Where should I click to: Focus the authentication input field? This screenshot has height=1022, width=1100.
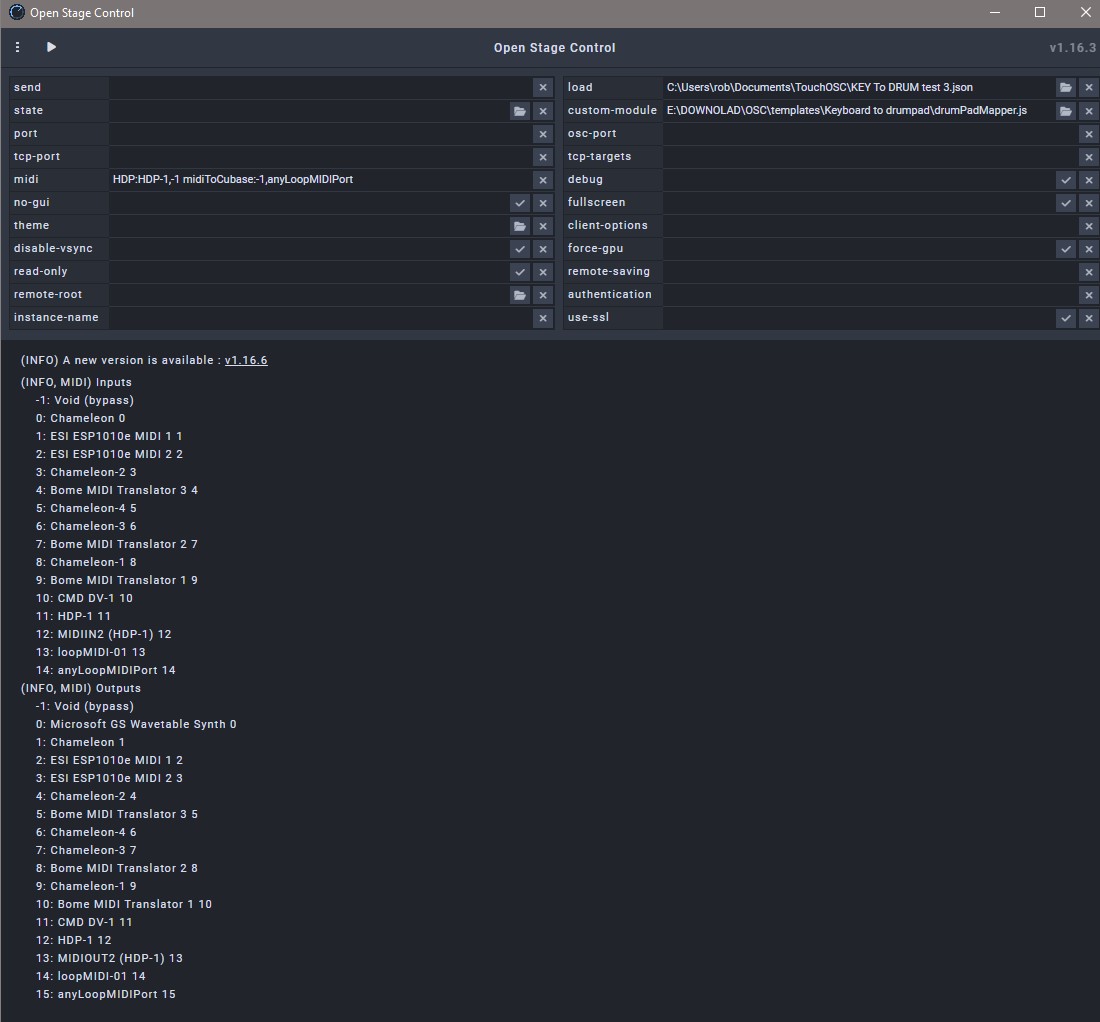[870, 295]
